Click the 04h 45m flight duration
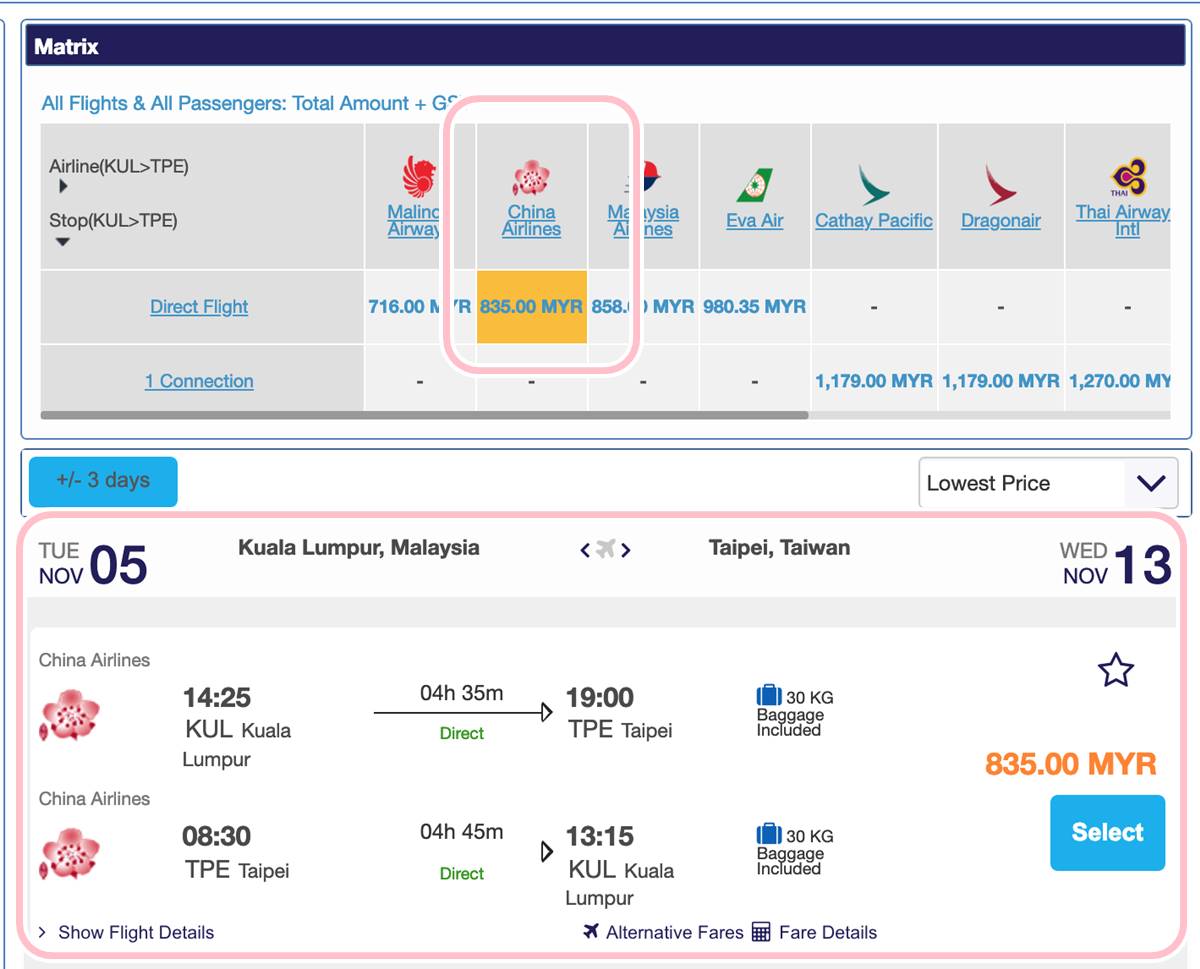Viewport: 1200px width, 969px height. 462,832
